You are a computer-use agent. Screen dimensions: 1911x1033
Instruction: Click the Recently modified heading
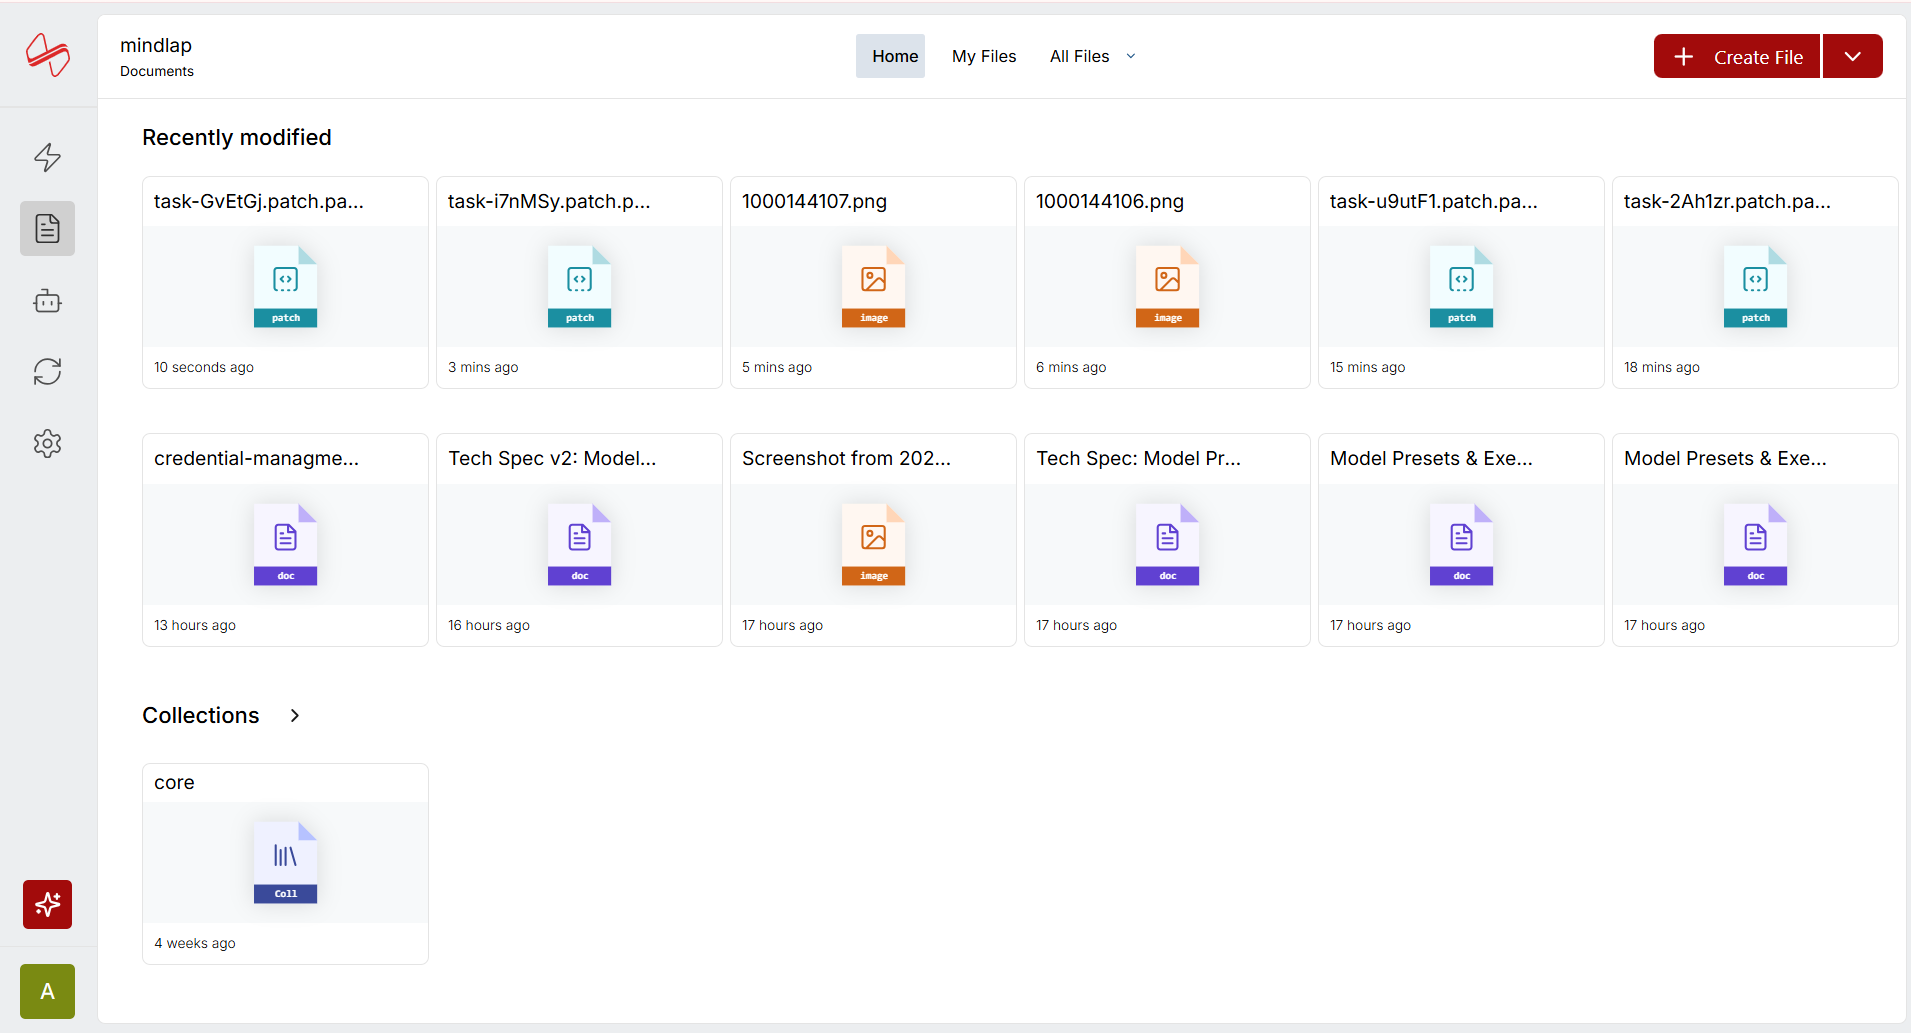[237, 137]
